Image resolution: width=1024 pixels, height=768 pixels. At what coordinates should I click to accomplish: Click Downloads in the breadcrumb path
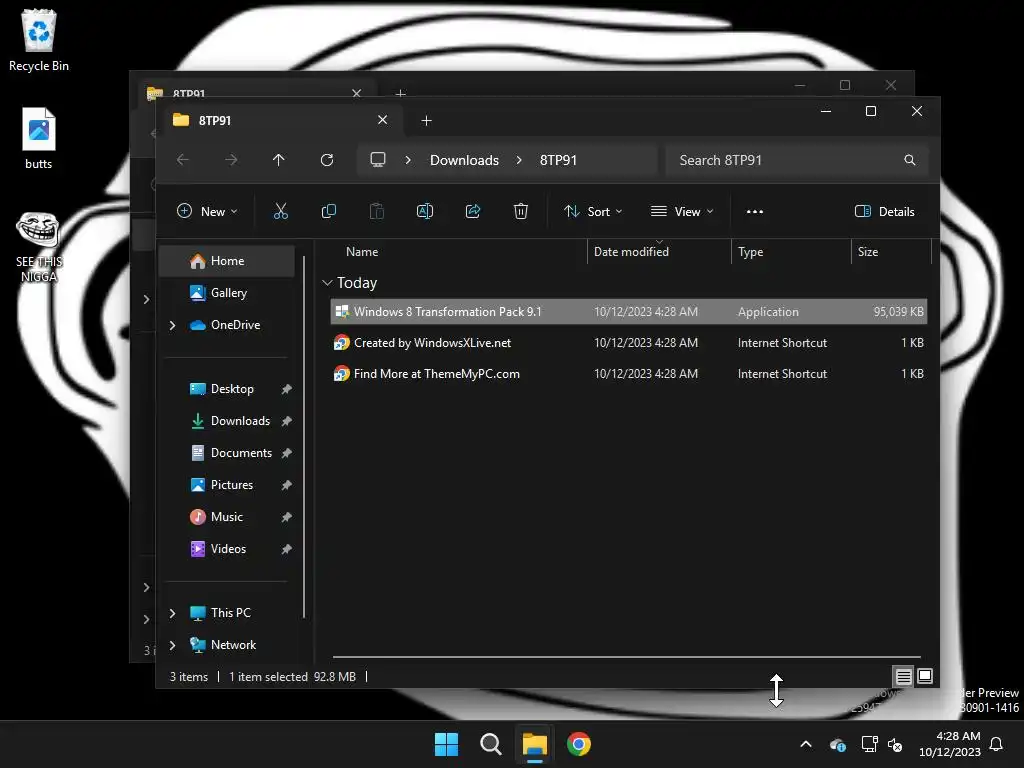pos(464,160)
